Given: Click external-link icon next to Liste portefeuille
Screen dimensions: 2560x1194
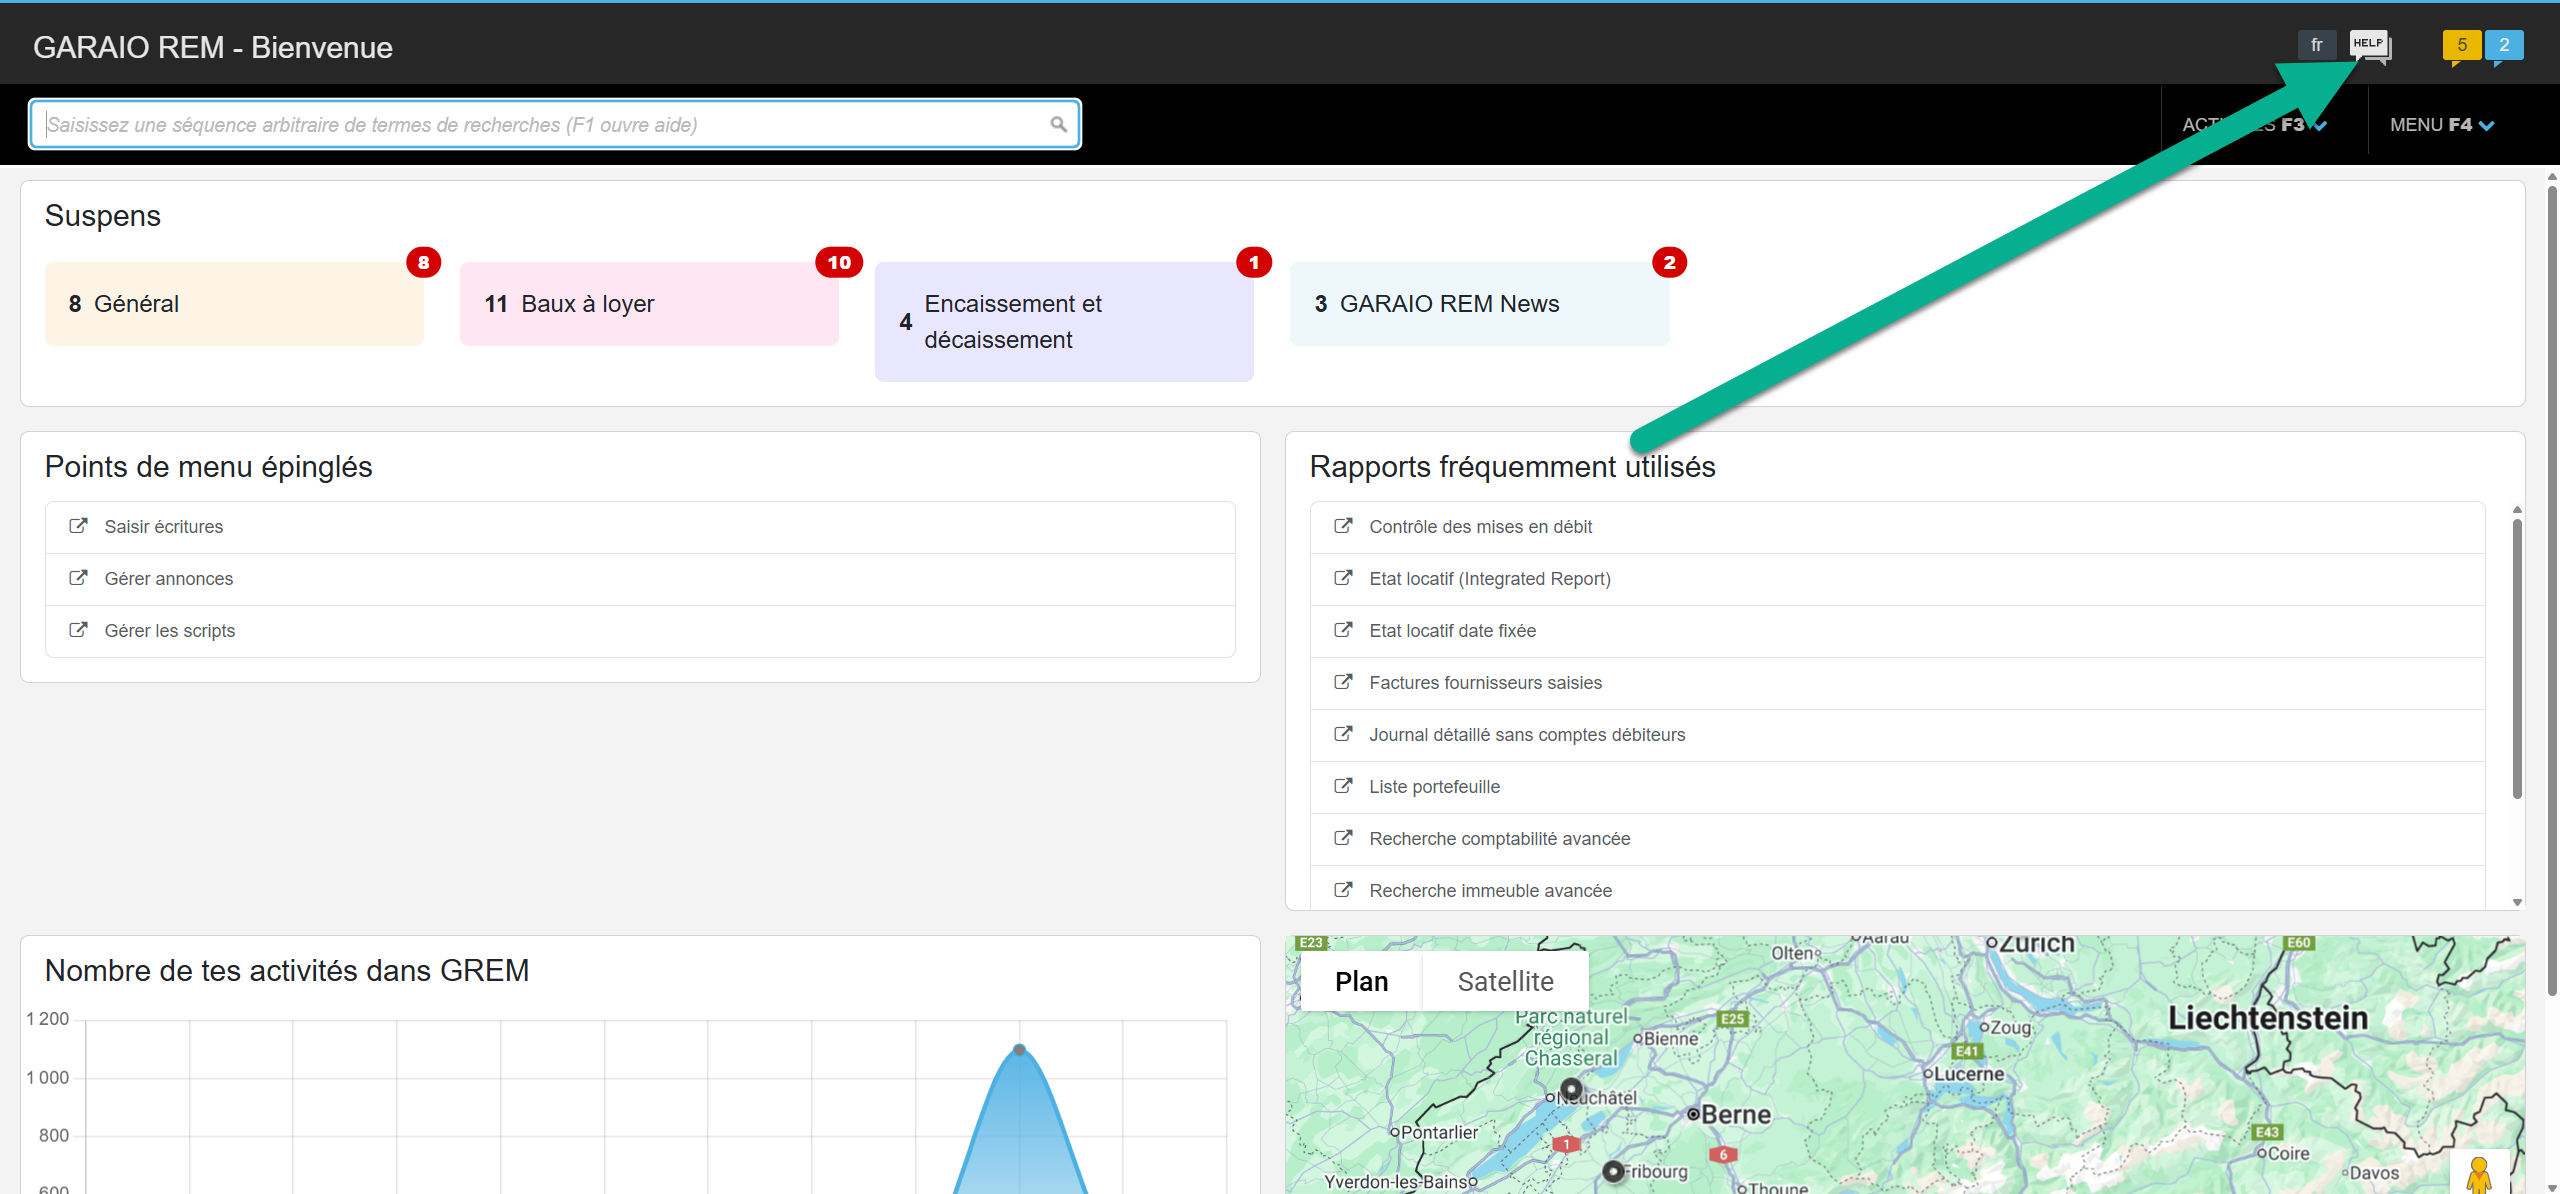Looking at the screenshot, I should 1343,786.
